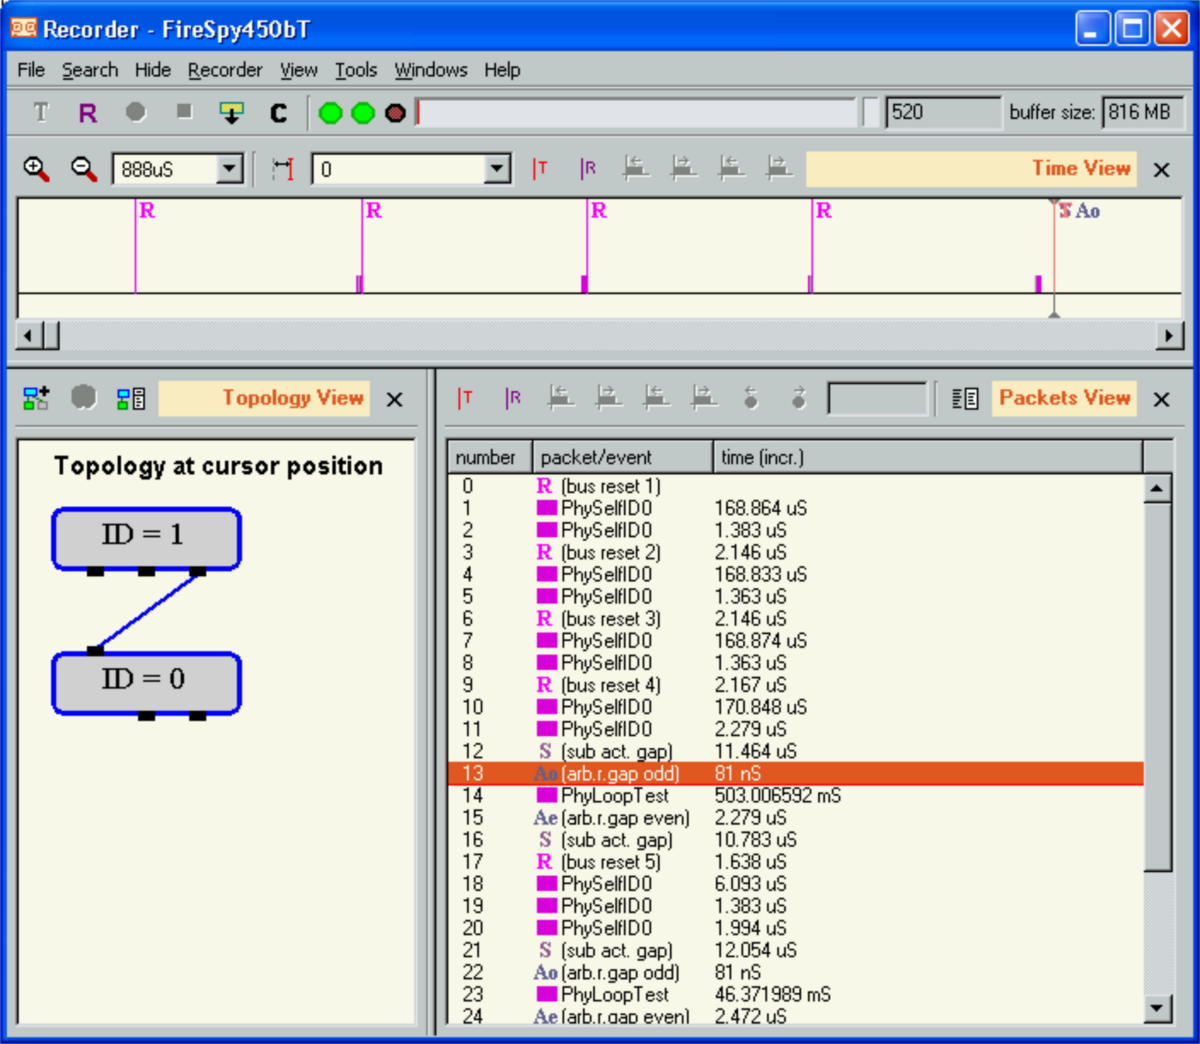Screen dimensions: 1200x1044
Task: Open the Recorder menu
Action: (225, 70)
